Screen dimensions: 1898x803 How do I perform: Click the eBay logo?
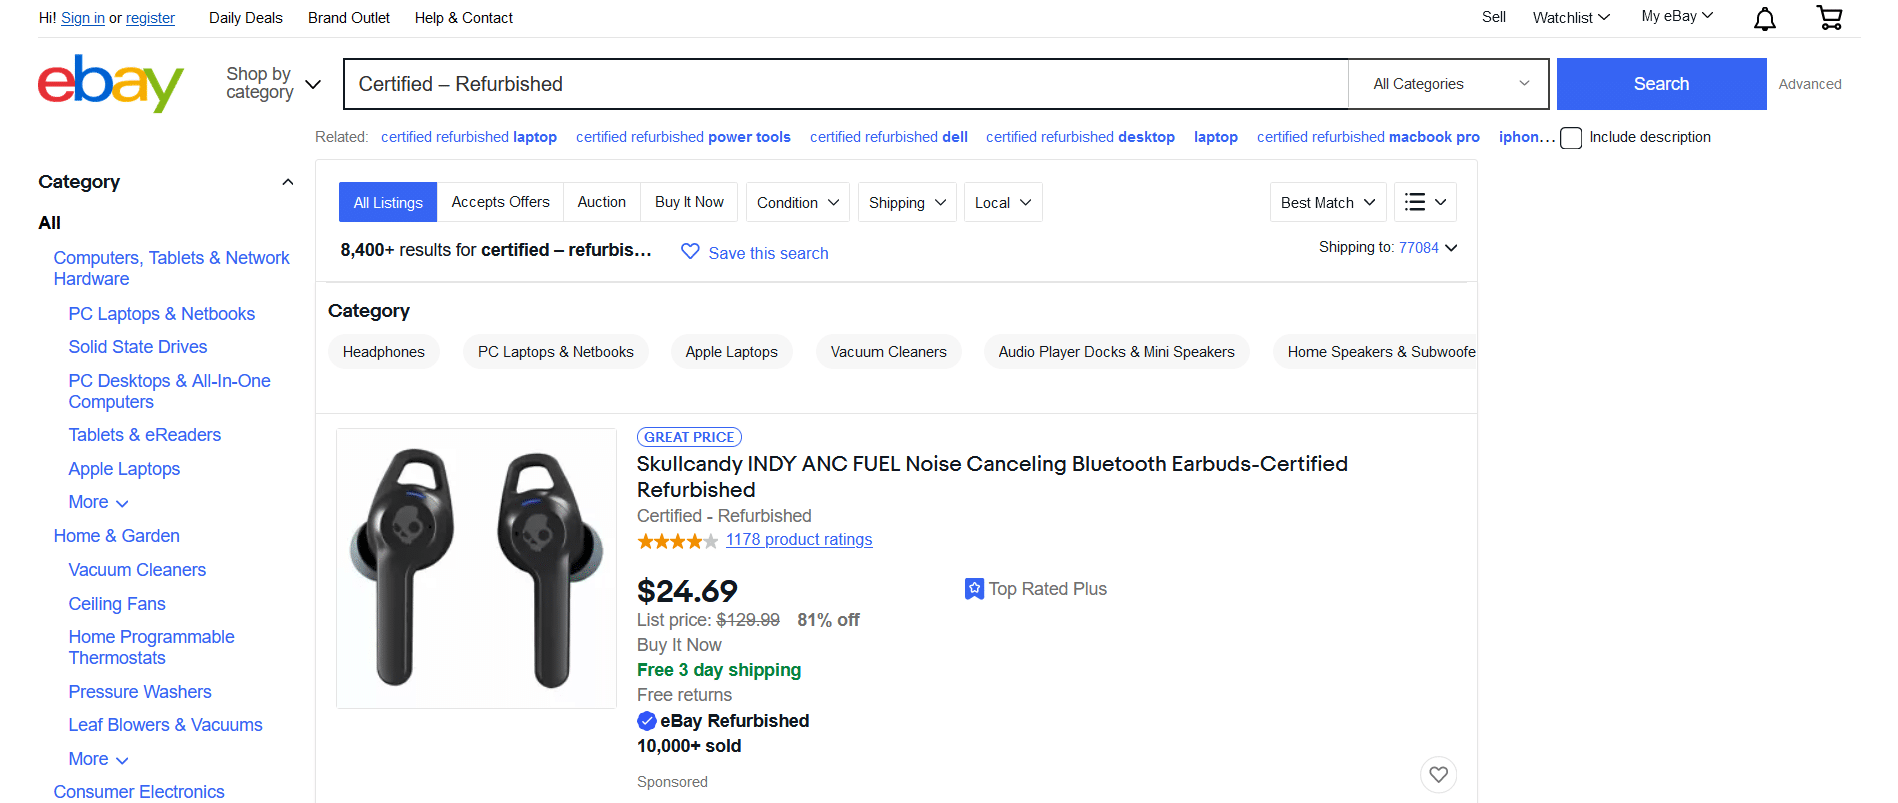111,83
